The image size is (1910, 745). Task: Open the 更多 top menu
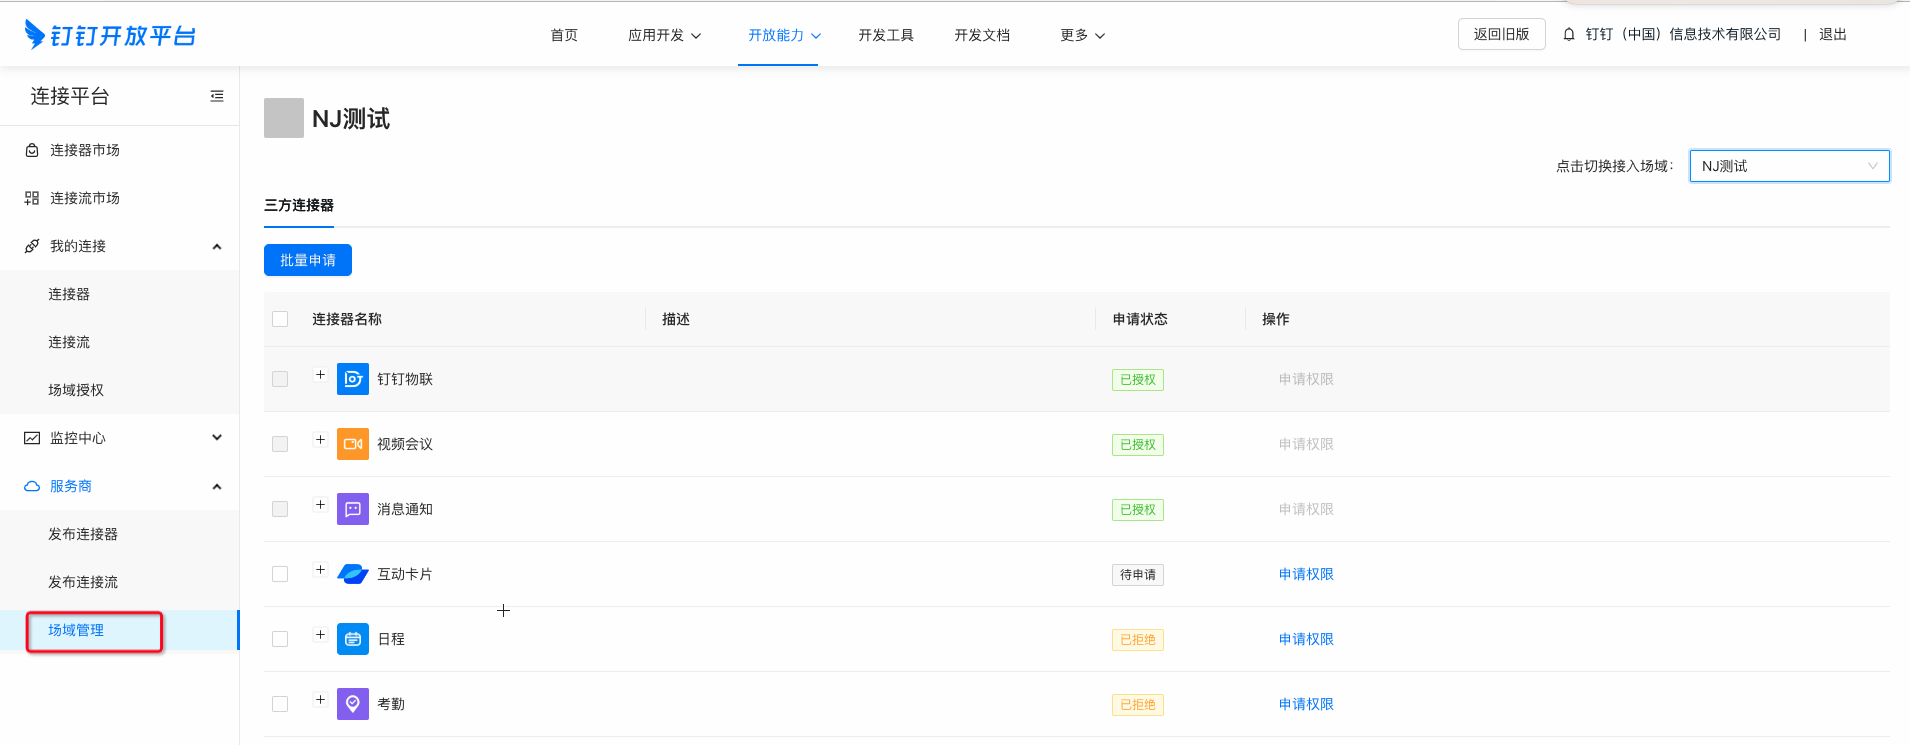[1082, 35]
